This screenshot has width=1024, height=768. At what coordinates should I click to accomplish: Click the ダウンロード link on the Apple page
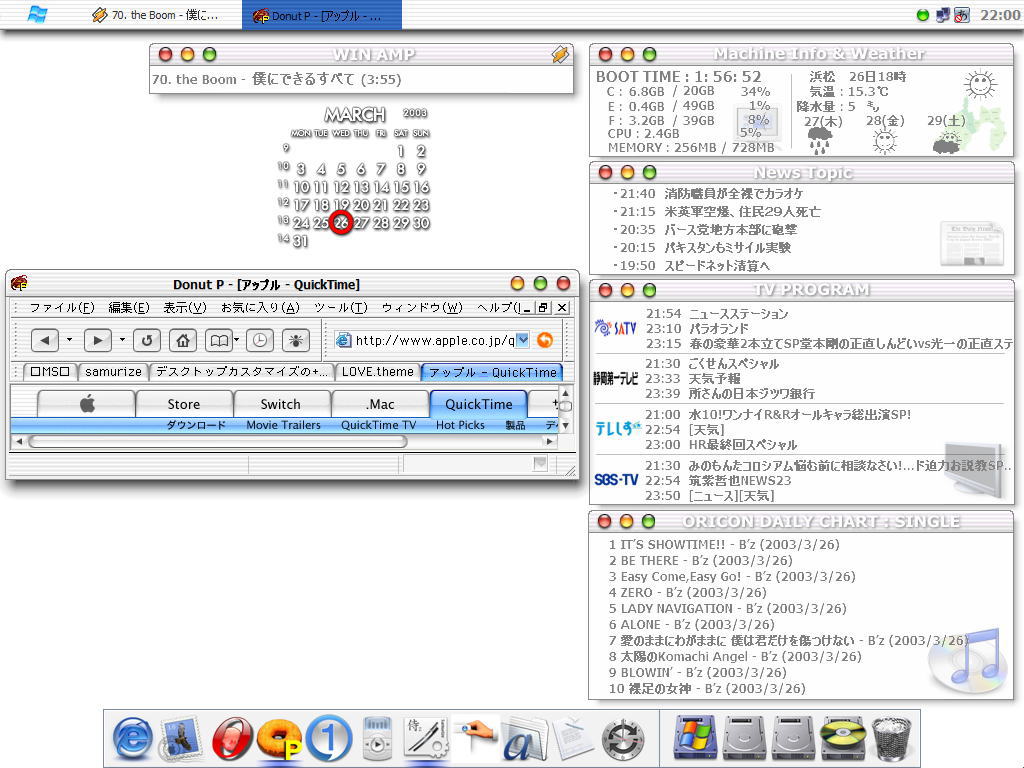pos(196,425)
